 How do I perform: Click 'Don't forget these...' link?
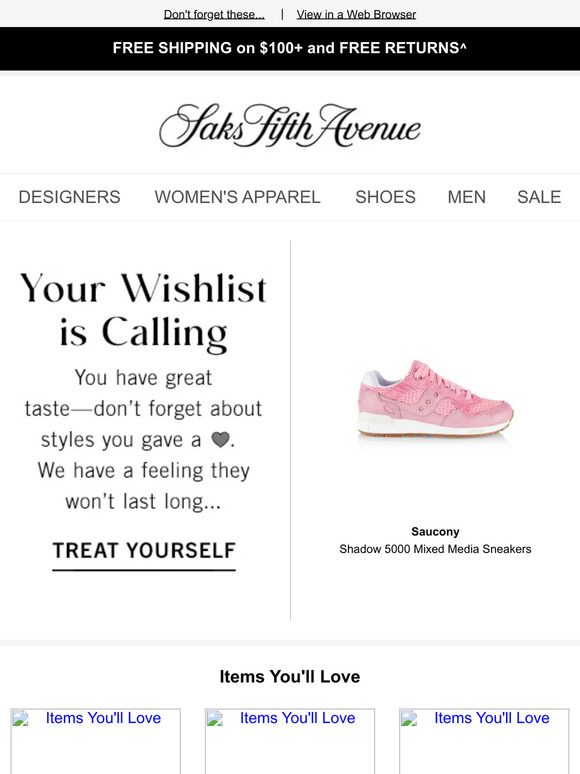pyautogui.click(x=214, y=14)
